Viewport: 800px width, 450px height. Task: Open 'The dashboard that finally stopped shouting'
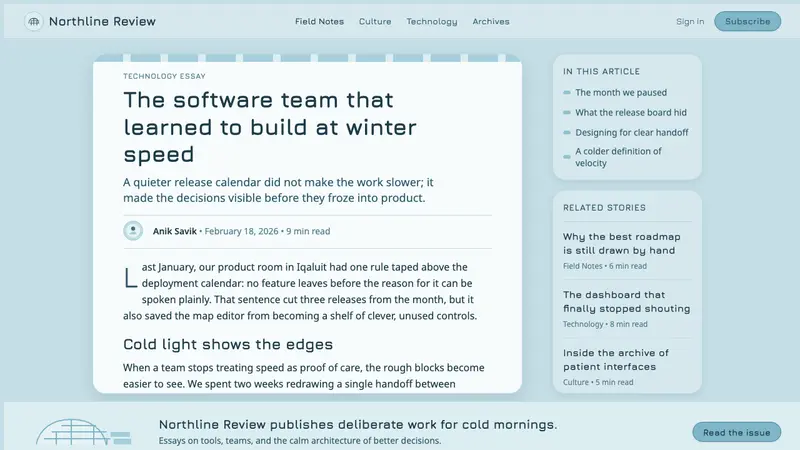(x=627, y=302)
